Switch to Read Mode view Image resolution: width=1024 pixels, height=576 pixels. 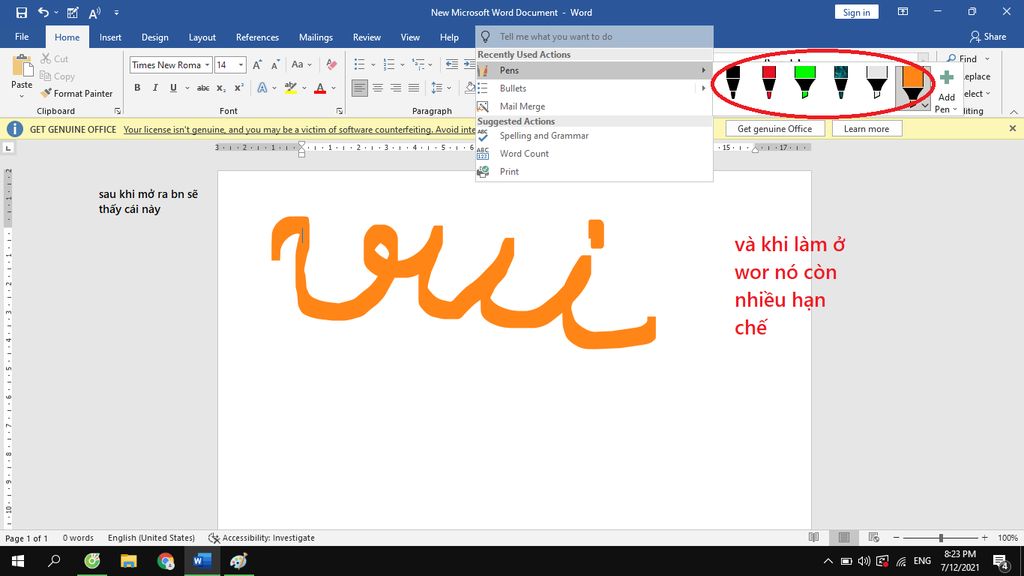click(814, 537)
